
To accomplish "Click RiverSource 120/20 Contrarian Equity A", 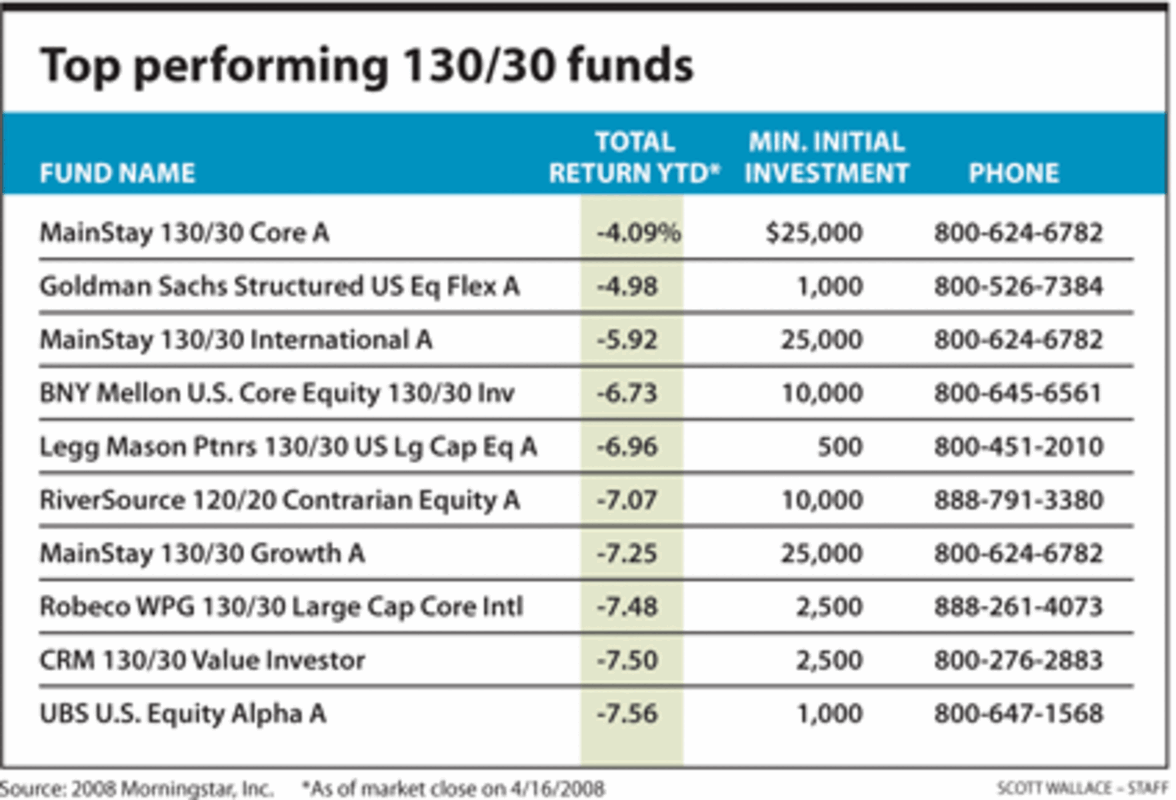I will [279, 500].
